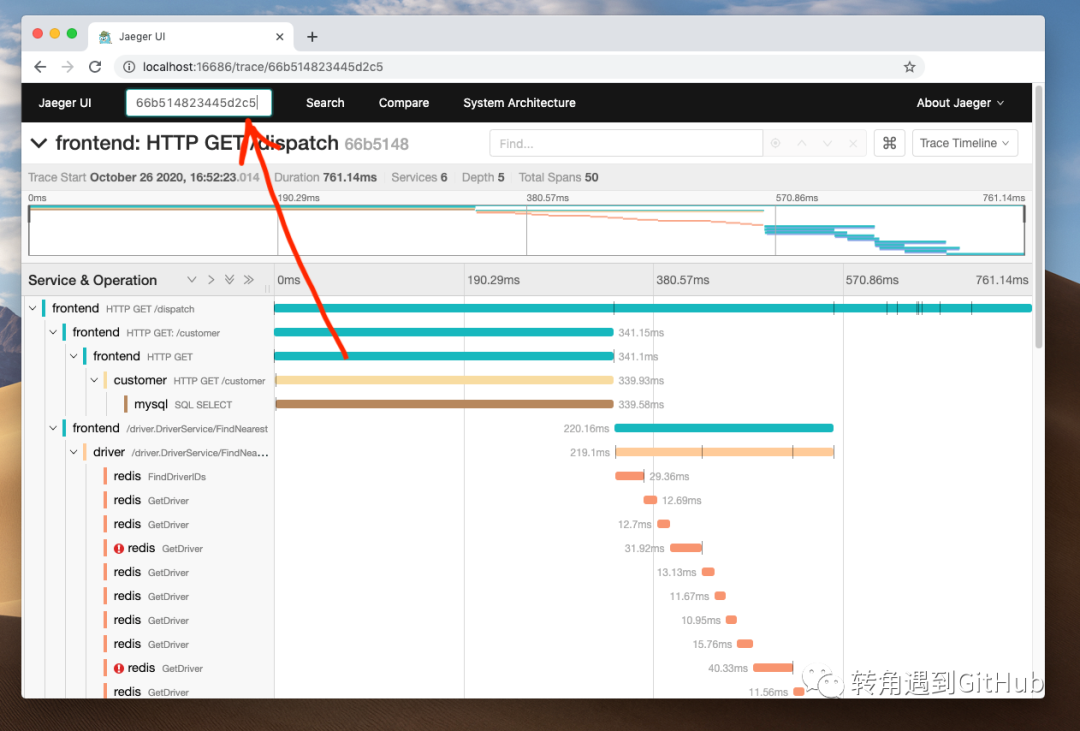Click the Duration 761.14ms label
The image size is (1080, 731).
325,177
